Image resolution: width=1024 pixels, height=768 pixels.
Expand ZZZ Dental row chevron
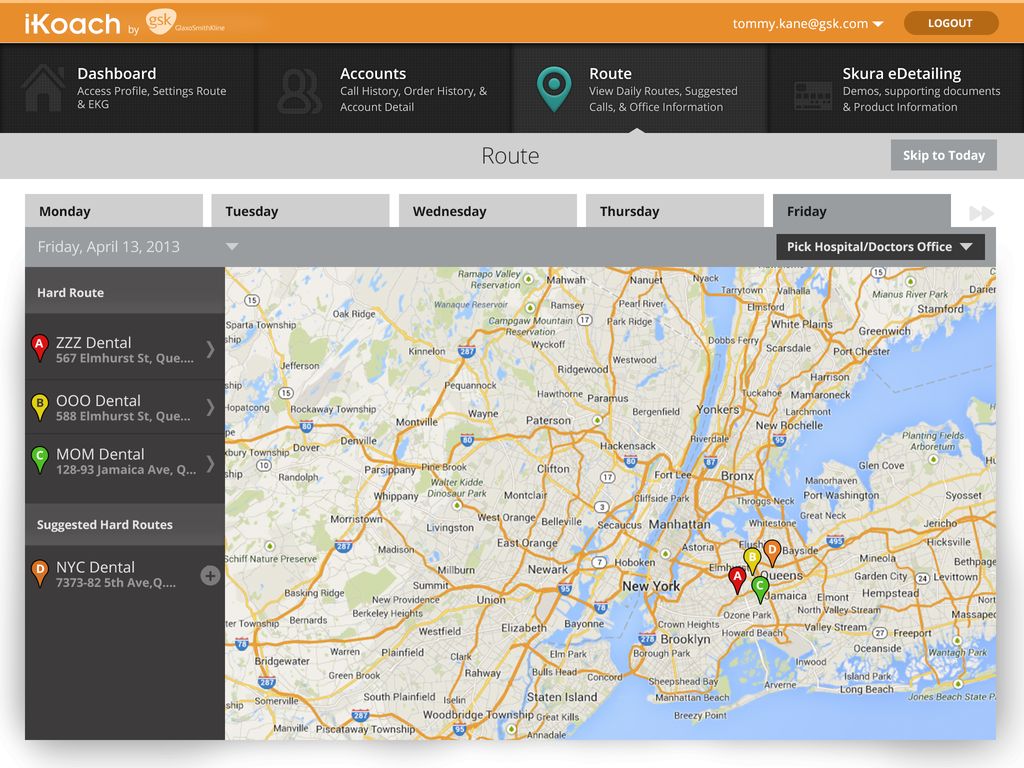(210, 349)
